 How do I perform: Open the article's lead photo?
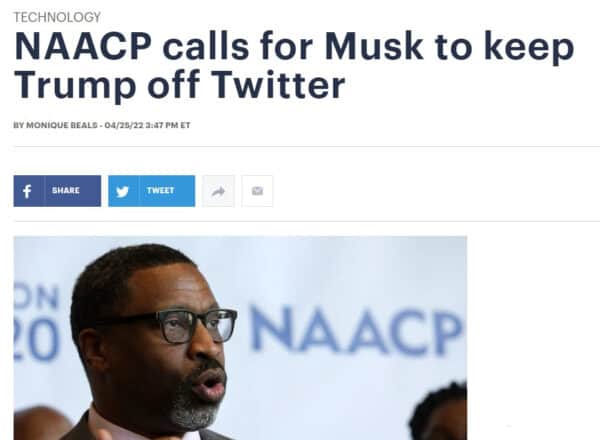[240, 338]
